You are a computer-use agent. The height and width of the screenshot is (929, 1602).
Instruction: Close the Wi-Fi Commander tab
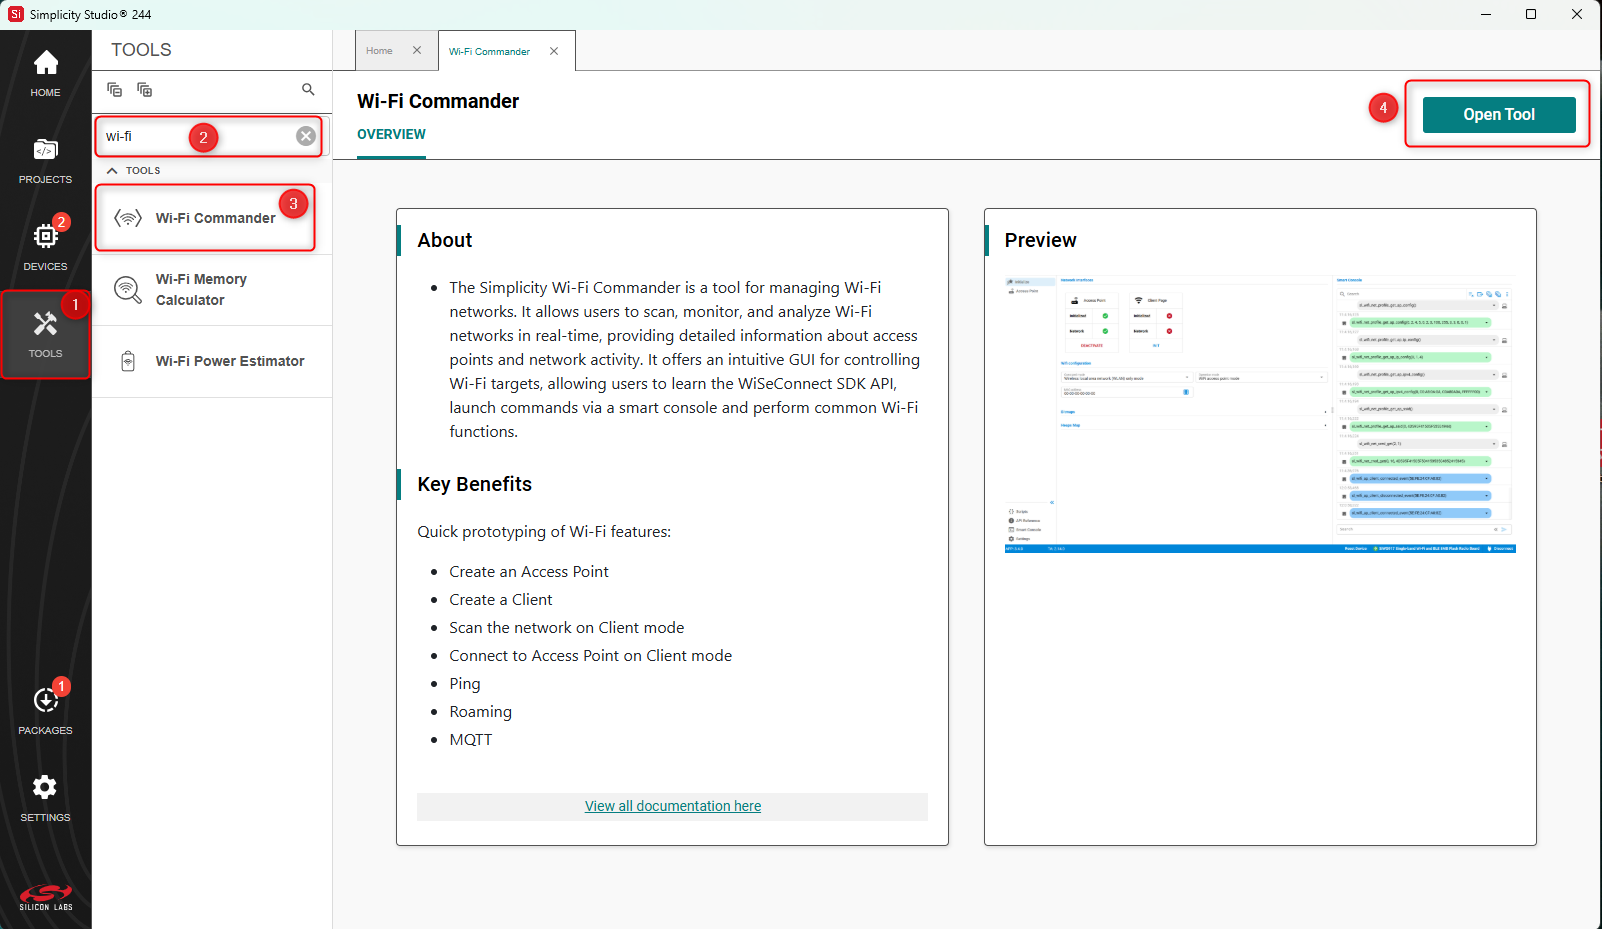point(554,51)
